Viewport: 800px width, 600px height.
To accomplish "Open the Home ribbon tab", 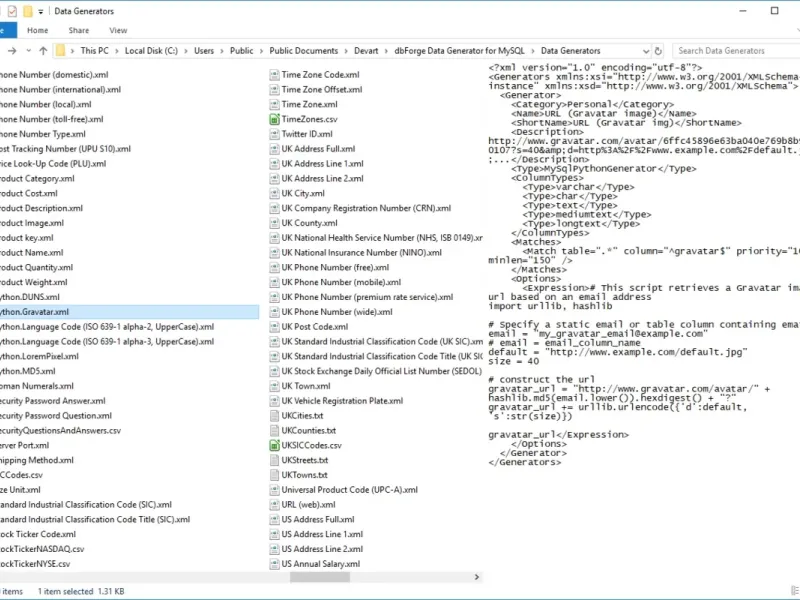I will pyautogui.click(x=37, y=30).
